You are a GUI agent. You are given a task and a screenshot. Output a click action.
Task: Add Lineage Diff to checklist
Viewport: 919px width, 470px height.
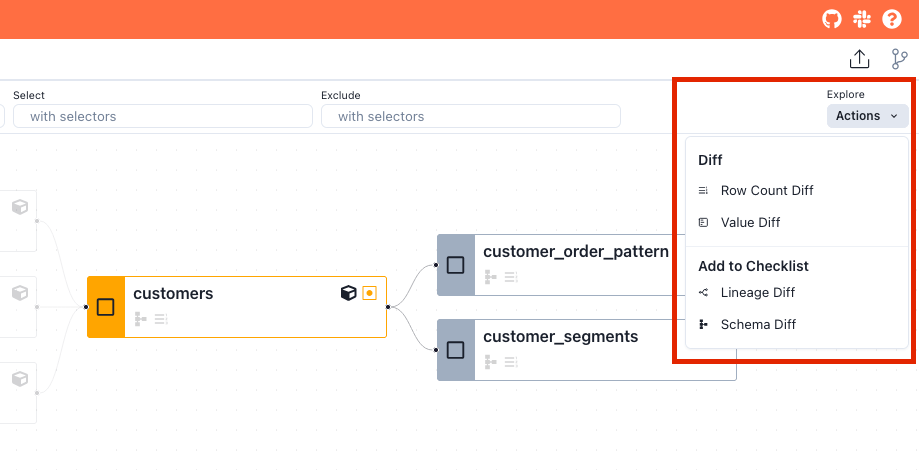click(x=757, y=293)
